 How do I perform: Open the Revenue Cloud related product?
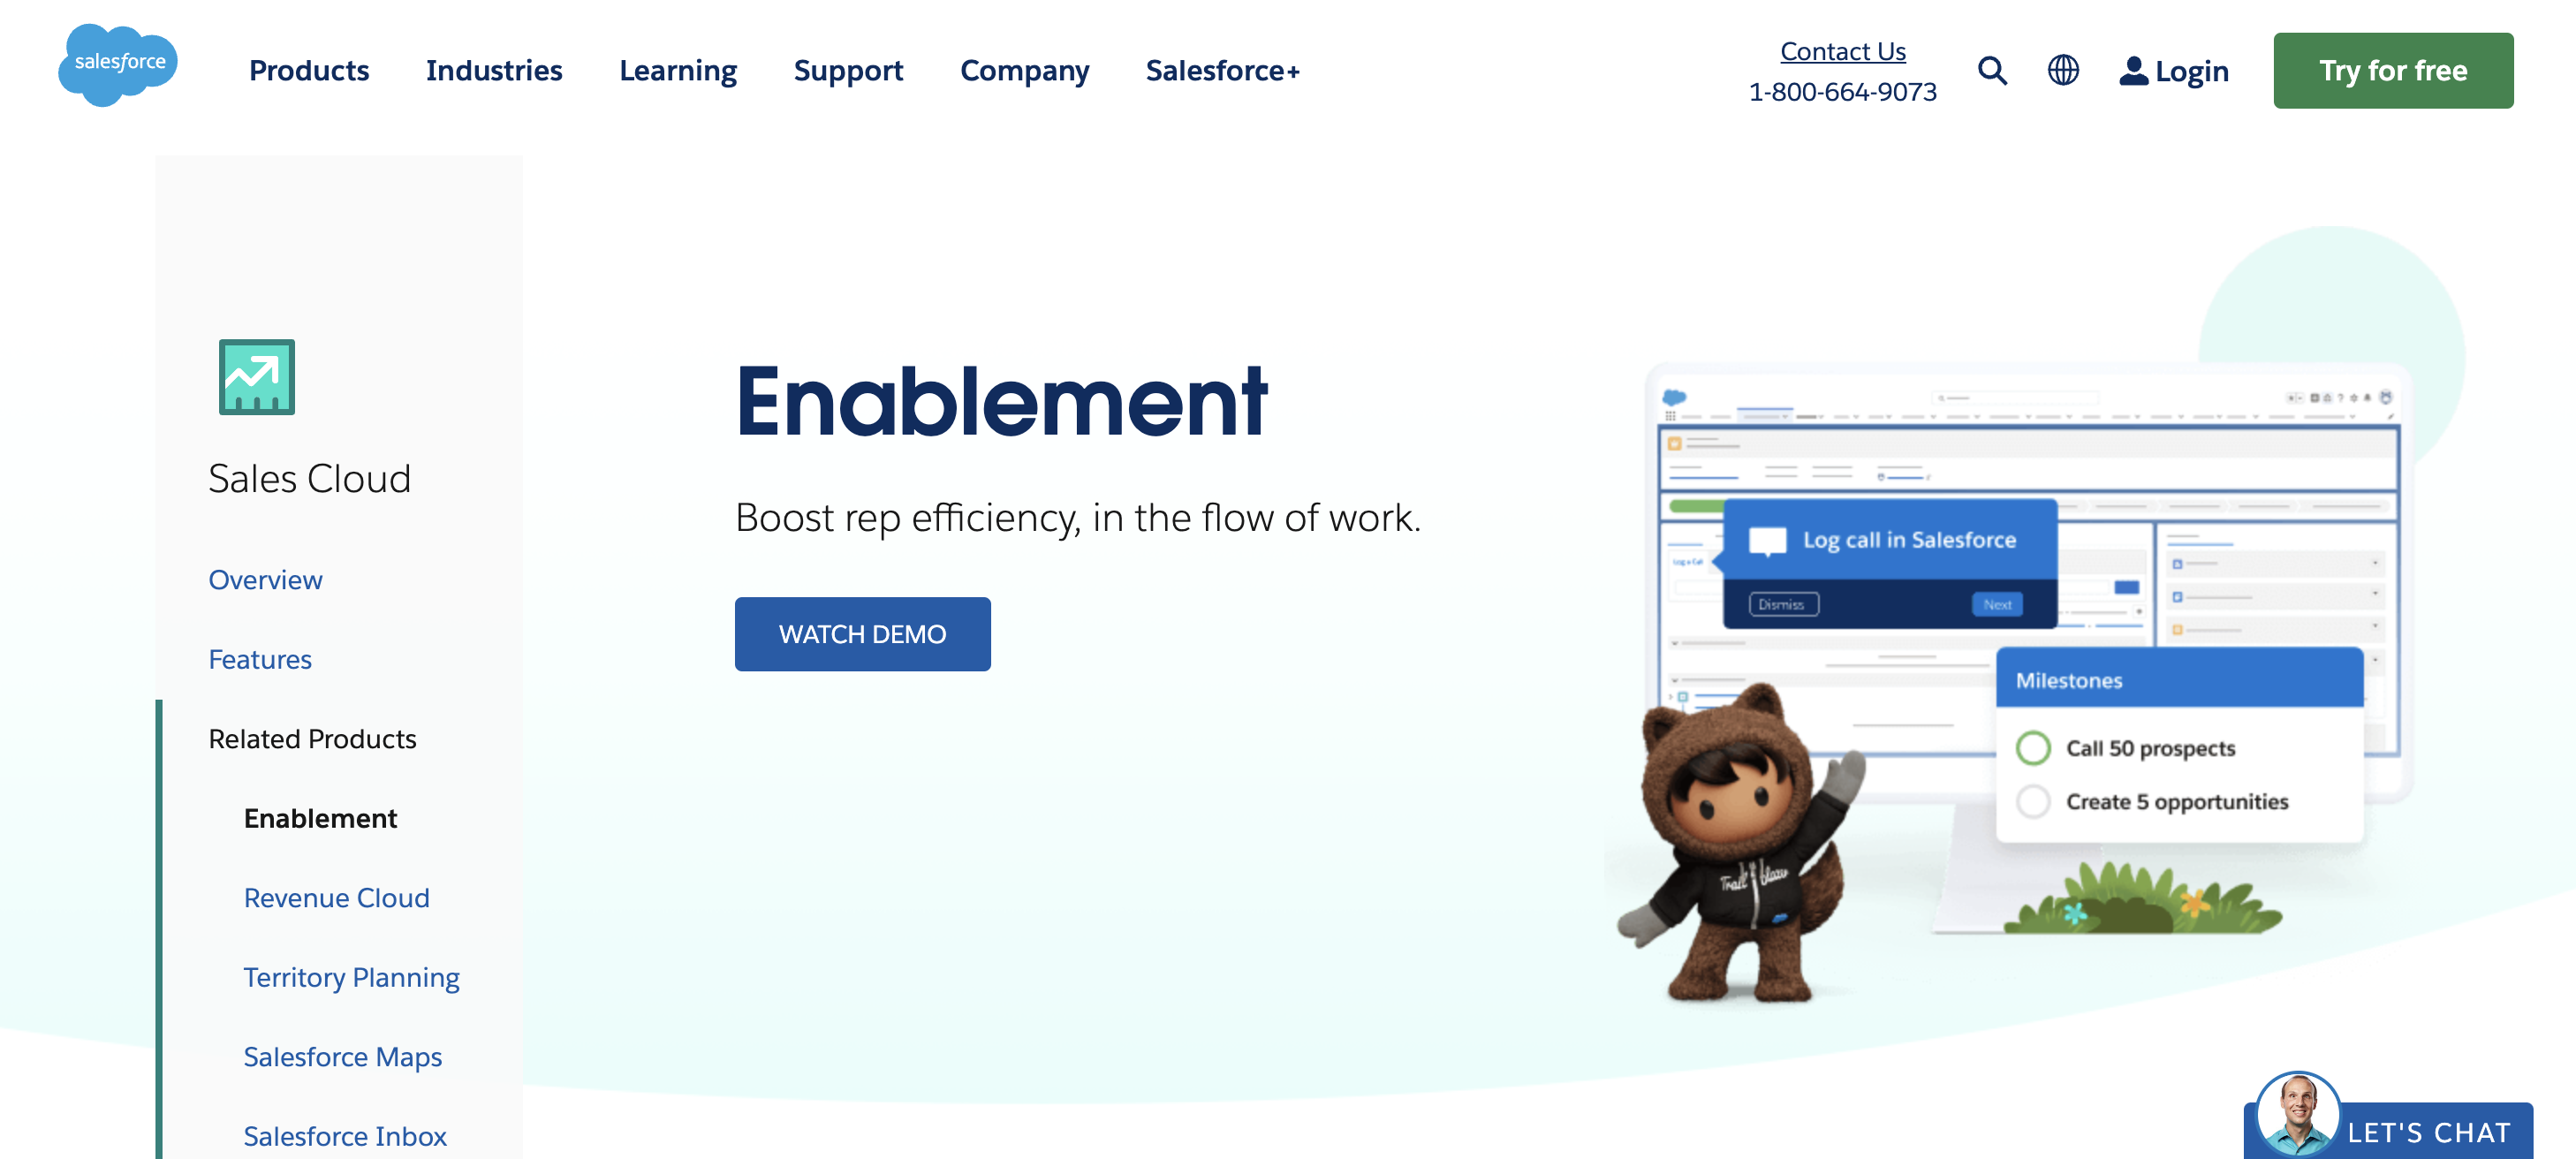pyautogui.click(x=337, y=896)
